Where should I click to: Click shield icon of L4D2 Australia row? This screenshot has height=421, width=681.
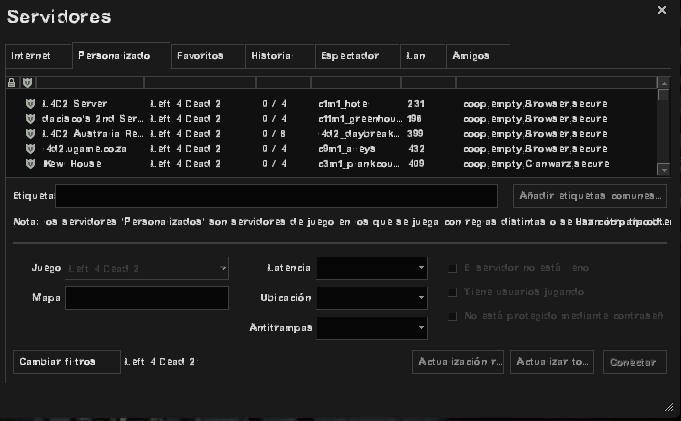click(30, 133)
